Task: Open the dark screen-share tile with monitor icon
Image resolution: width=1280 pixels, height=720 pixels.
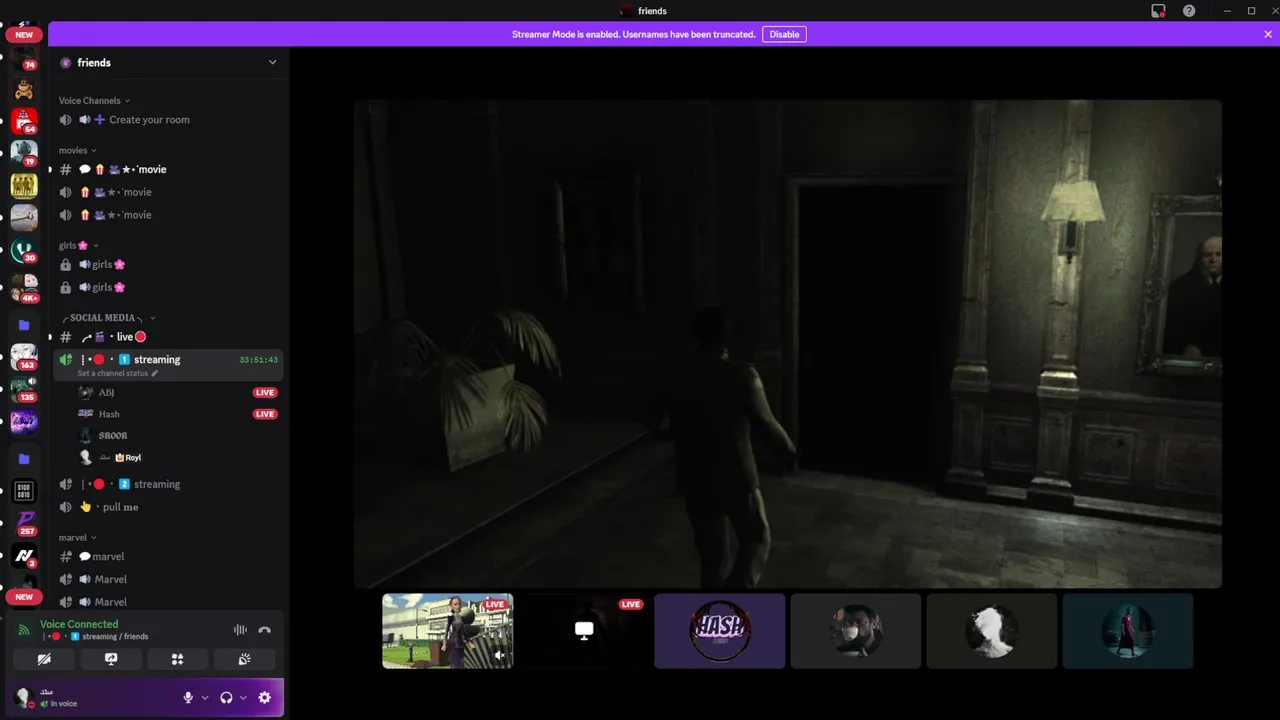Action: 584,631
